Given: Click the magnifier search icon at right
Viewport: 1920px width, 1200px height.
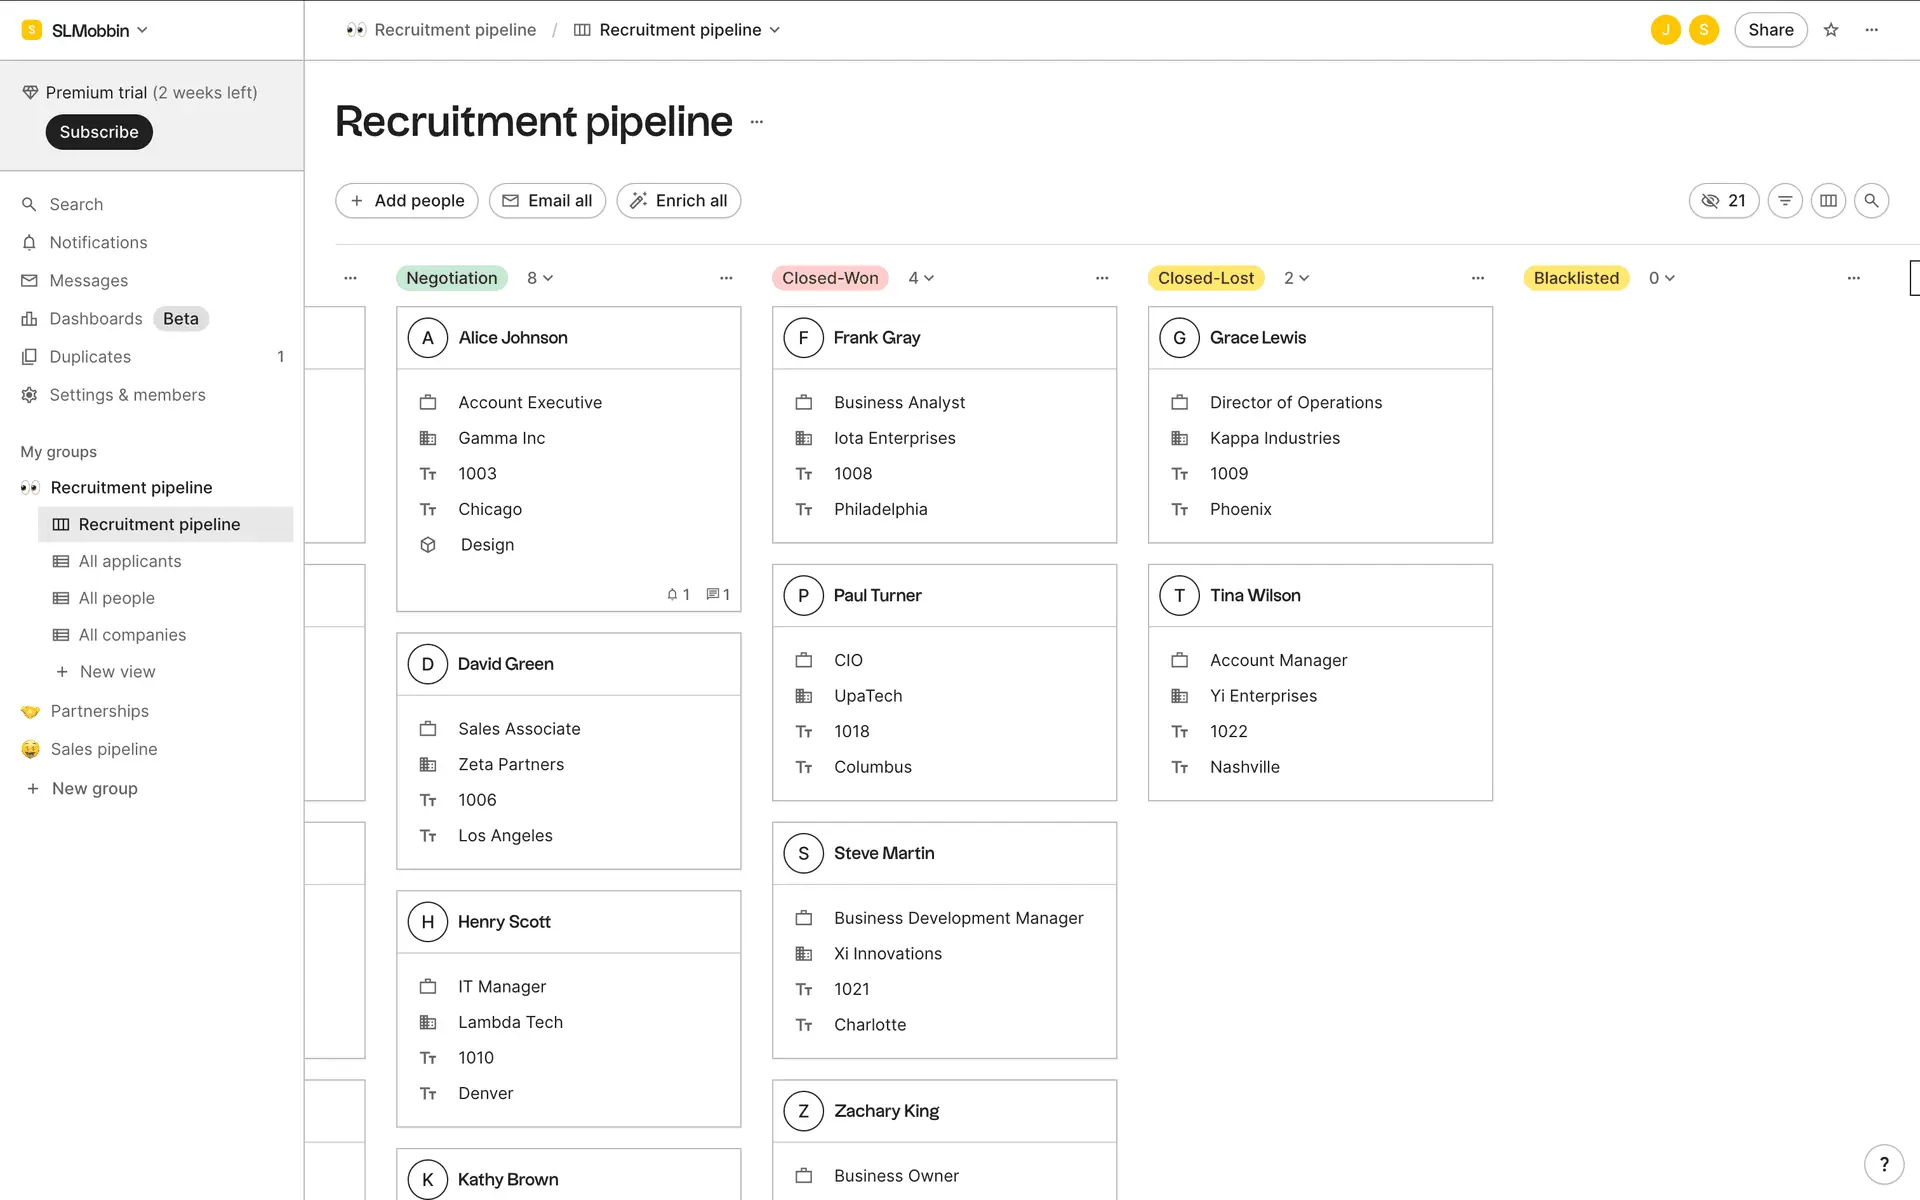Looking at the screenshot, I should coord(1871,201).
